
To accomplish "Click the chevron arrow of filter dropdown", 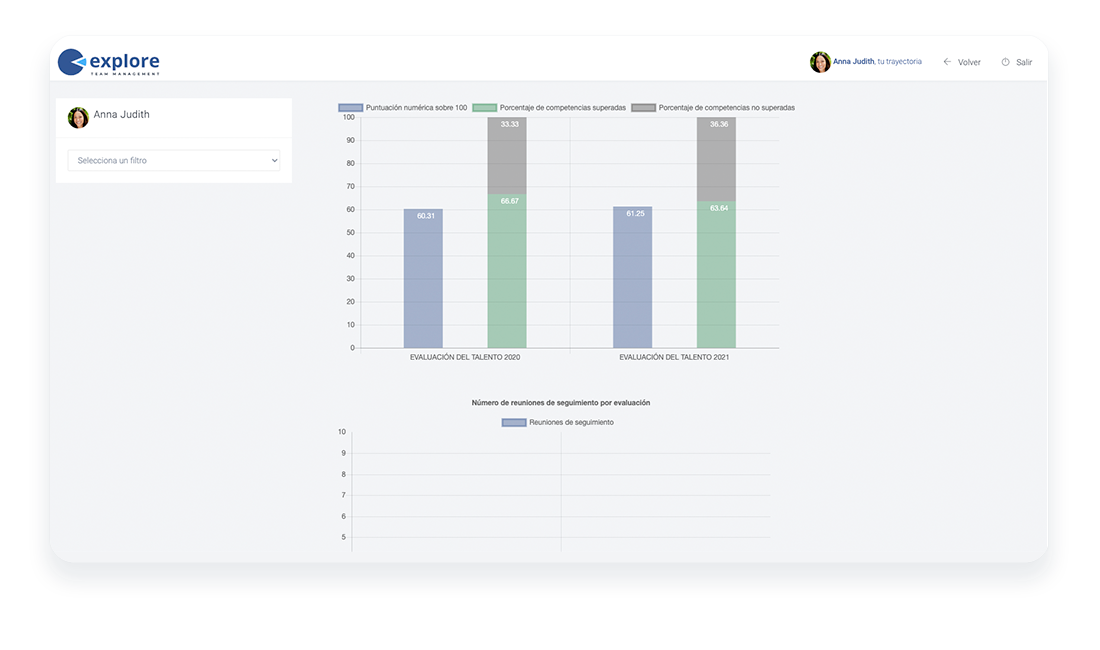I will (x=274, y=160).
